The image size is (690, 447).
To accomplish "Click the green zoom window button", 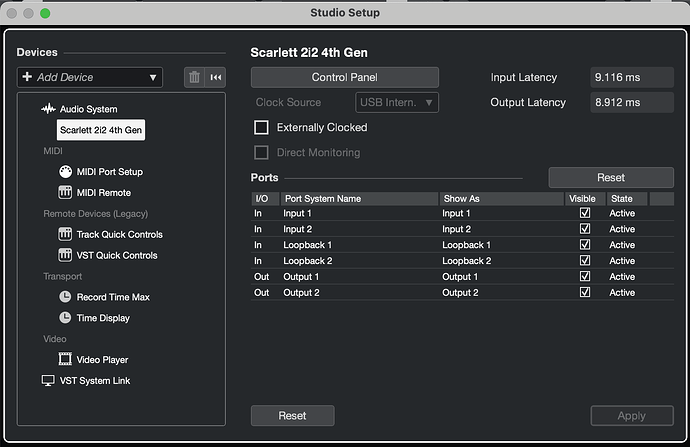I will click(x=45, y=13).
